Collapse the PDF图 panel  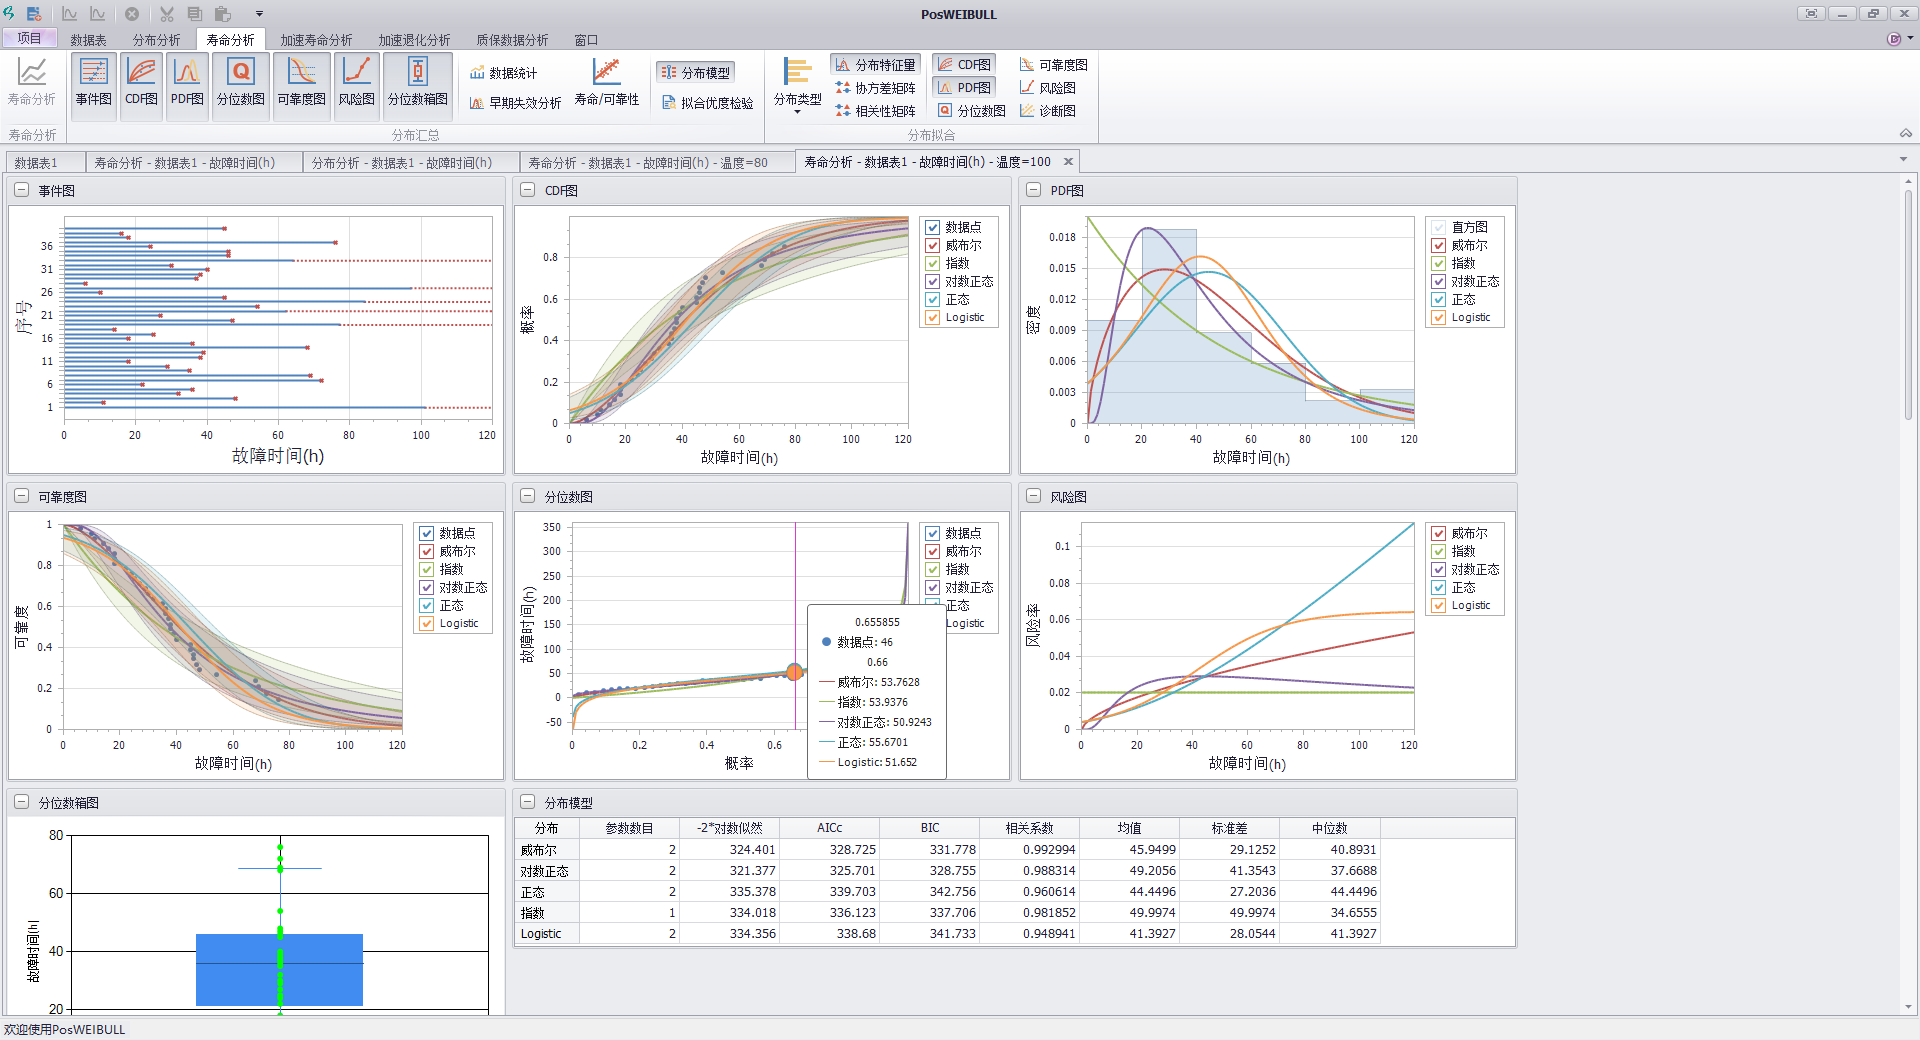click(1033, 190)
